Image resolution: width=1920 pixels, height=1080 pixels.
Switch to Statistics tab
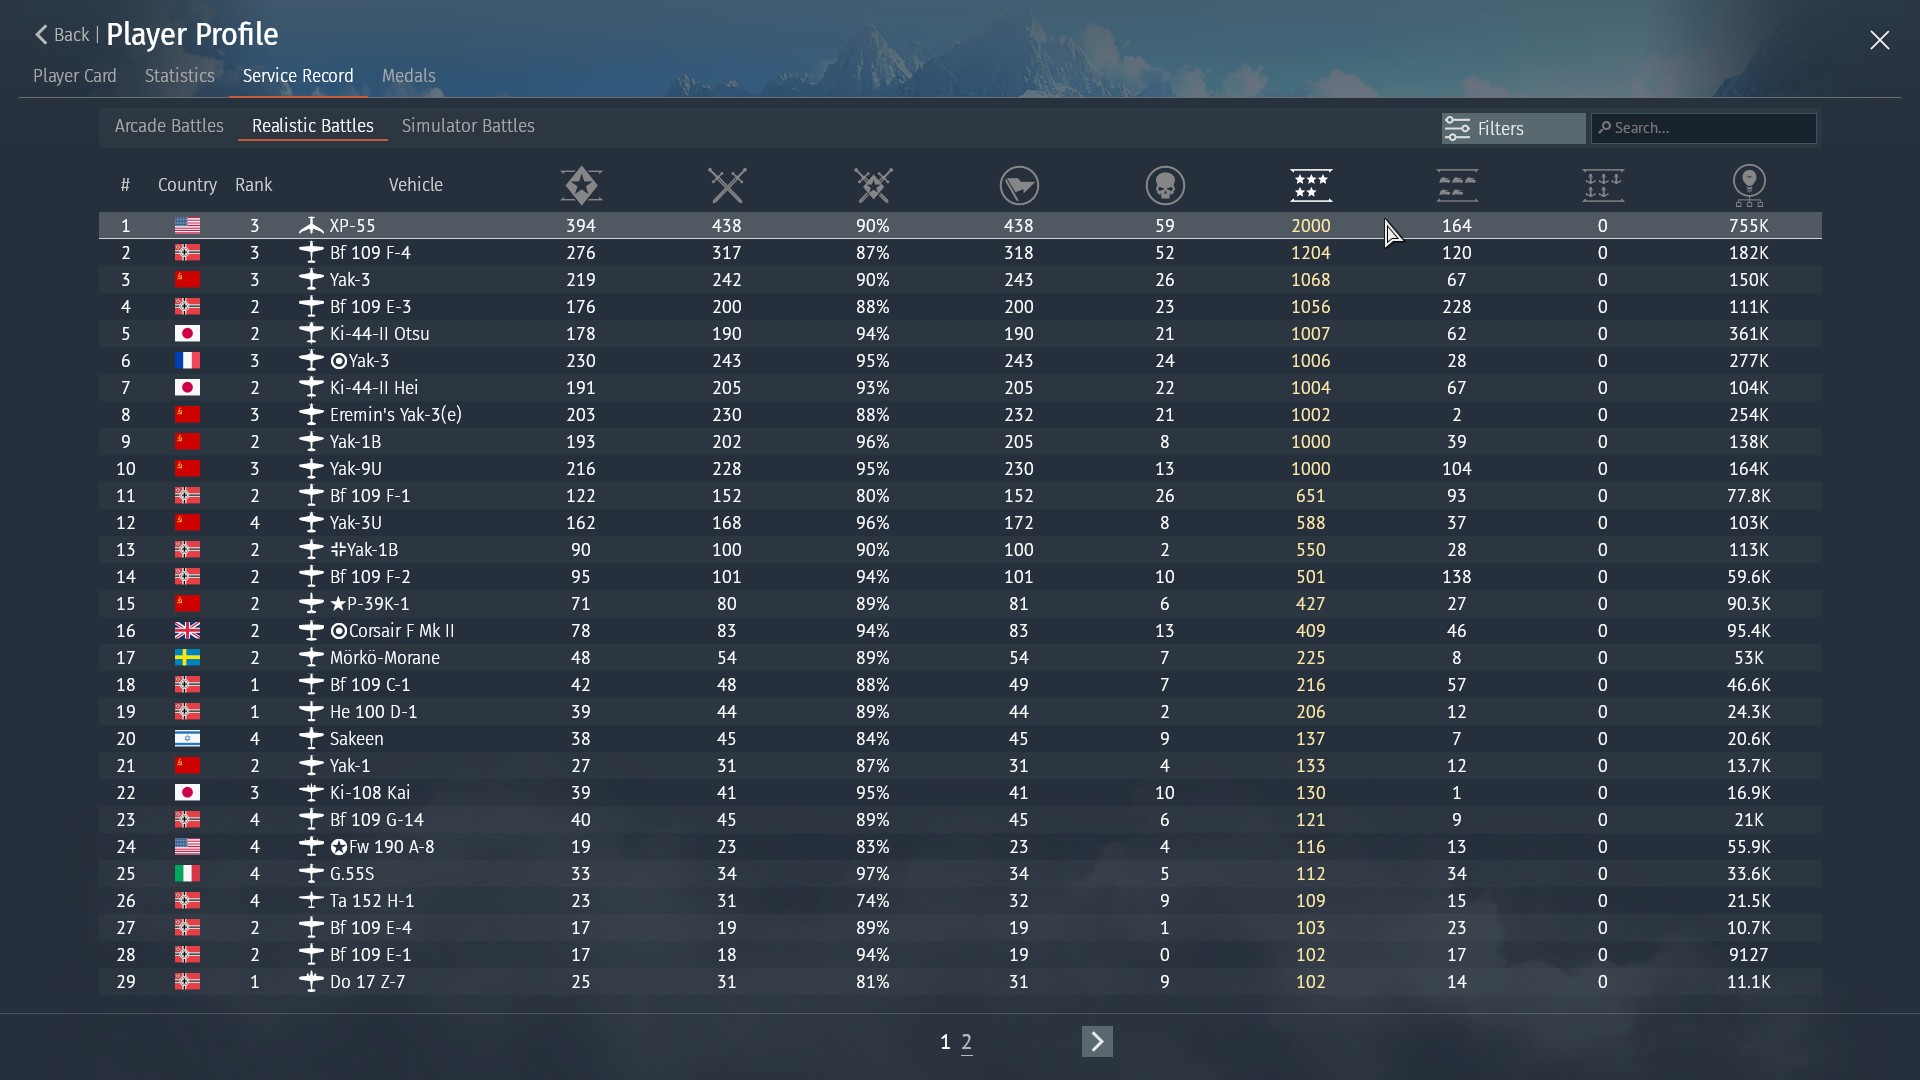coord(179,76)
